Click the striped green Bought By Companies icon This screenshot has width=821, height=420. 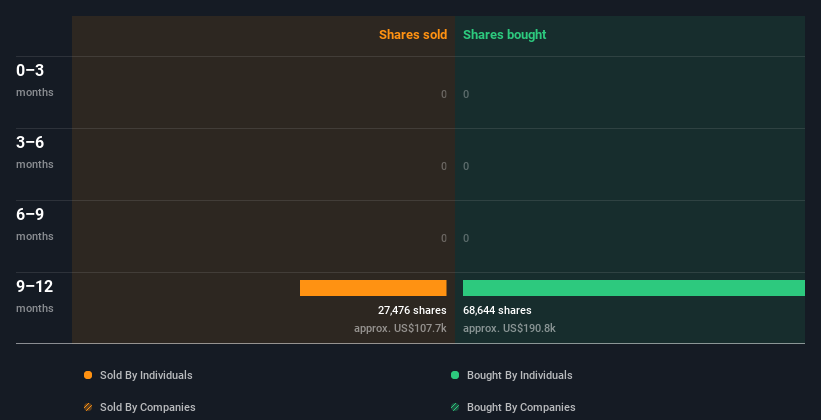pos(455,407)
